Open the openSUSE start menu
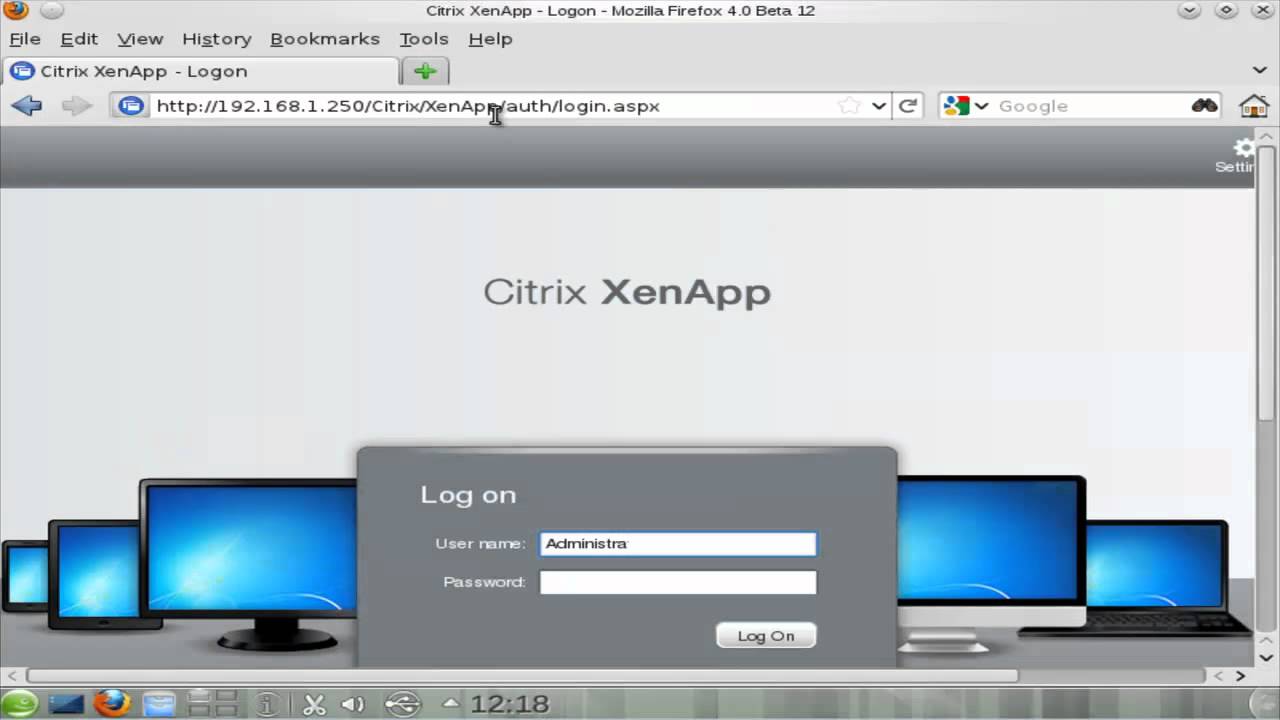This screenshot has height=720, width=1280. point(19,704)
